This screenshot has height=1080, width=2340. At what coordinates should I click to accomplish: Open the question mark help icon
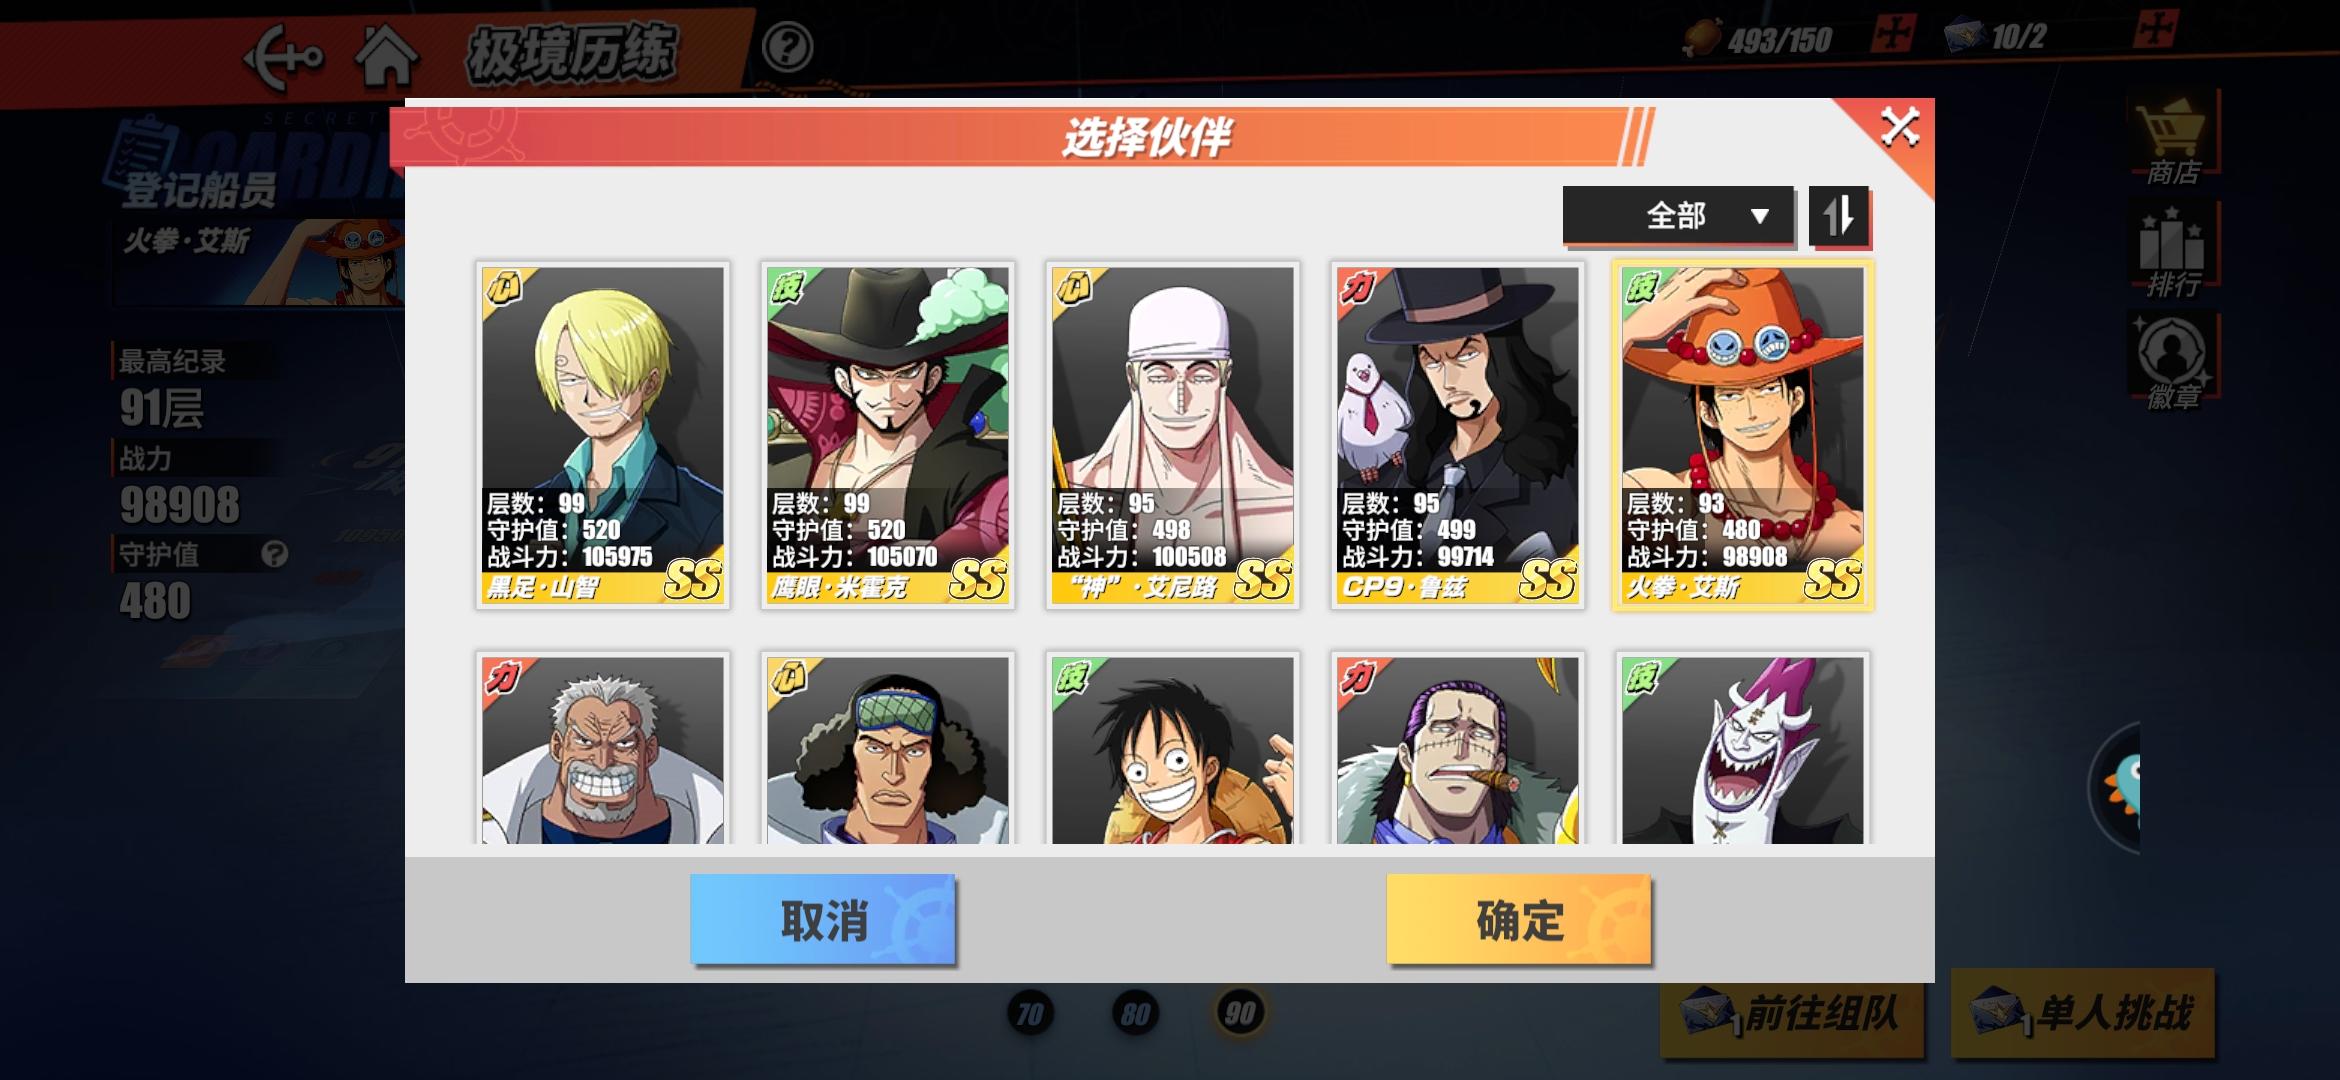(787, 47)
